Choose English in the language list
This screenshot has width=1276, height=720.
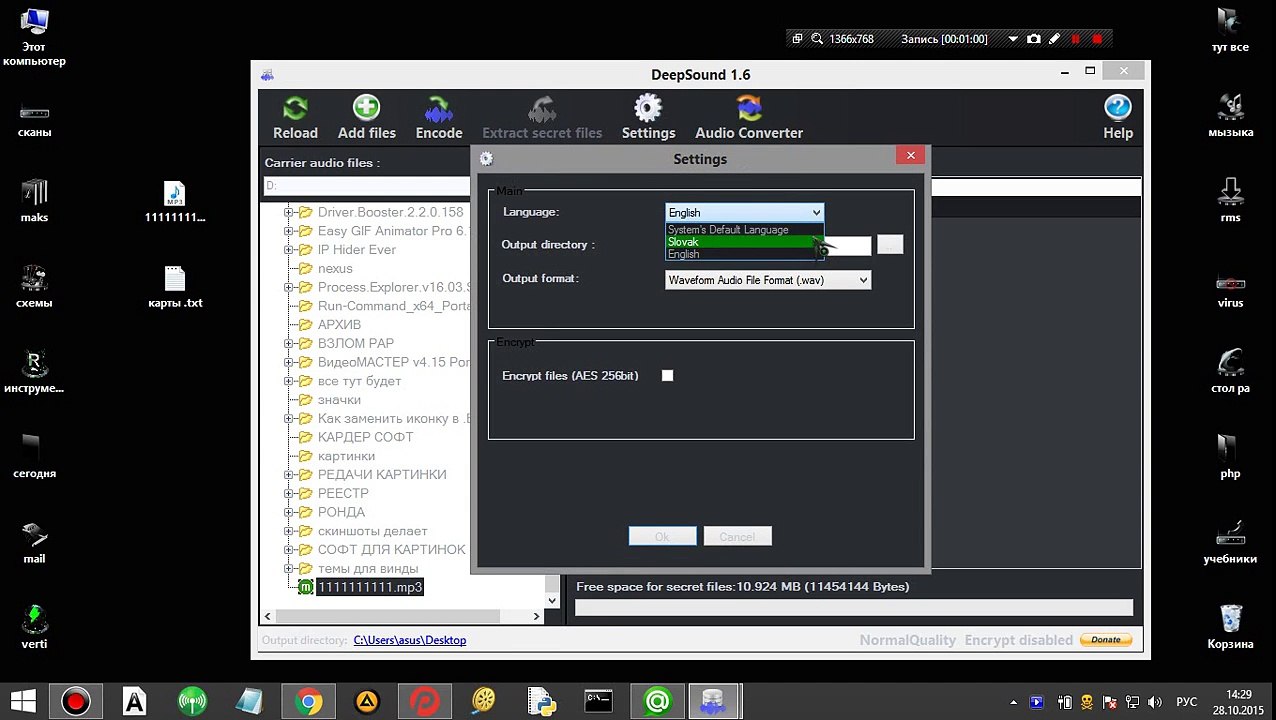pos(744,254)
